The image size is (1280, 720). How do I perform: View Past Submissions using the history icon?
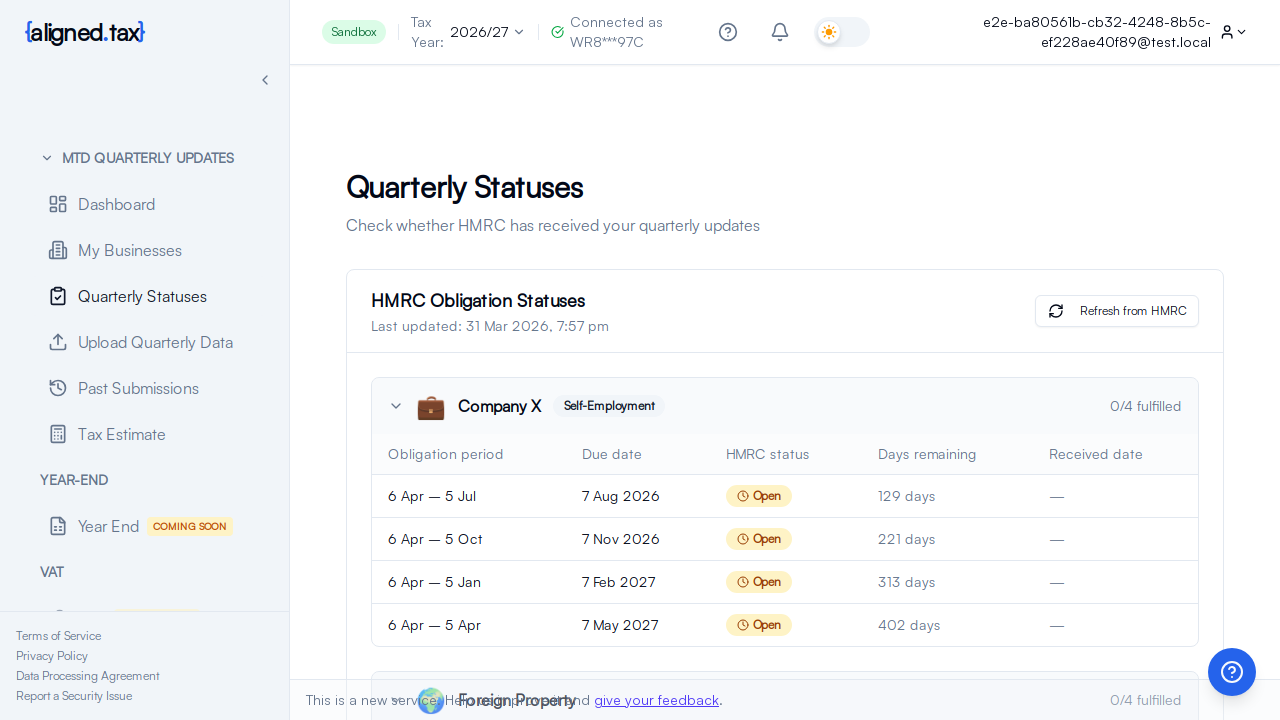(58, 388)
